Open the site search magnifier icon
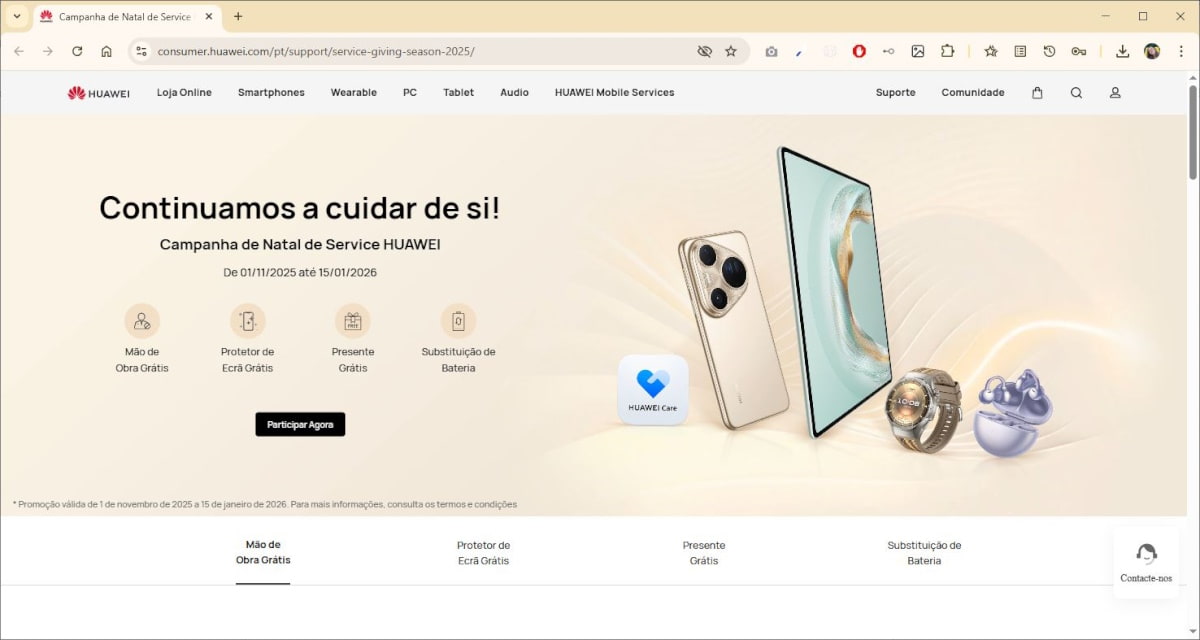The width and height of the screenshot is (1200, 640). tap(1076, 93)
